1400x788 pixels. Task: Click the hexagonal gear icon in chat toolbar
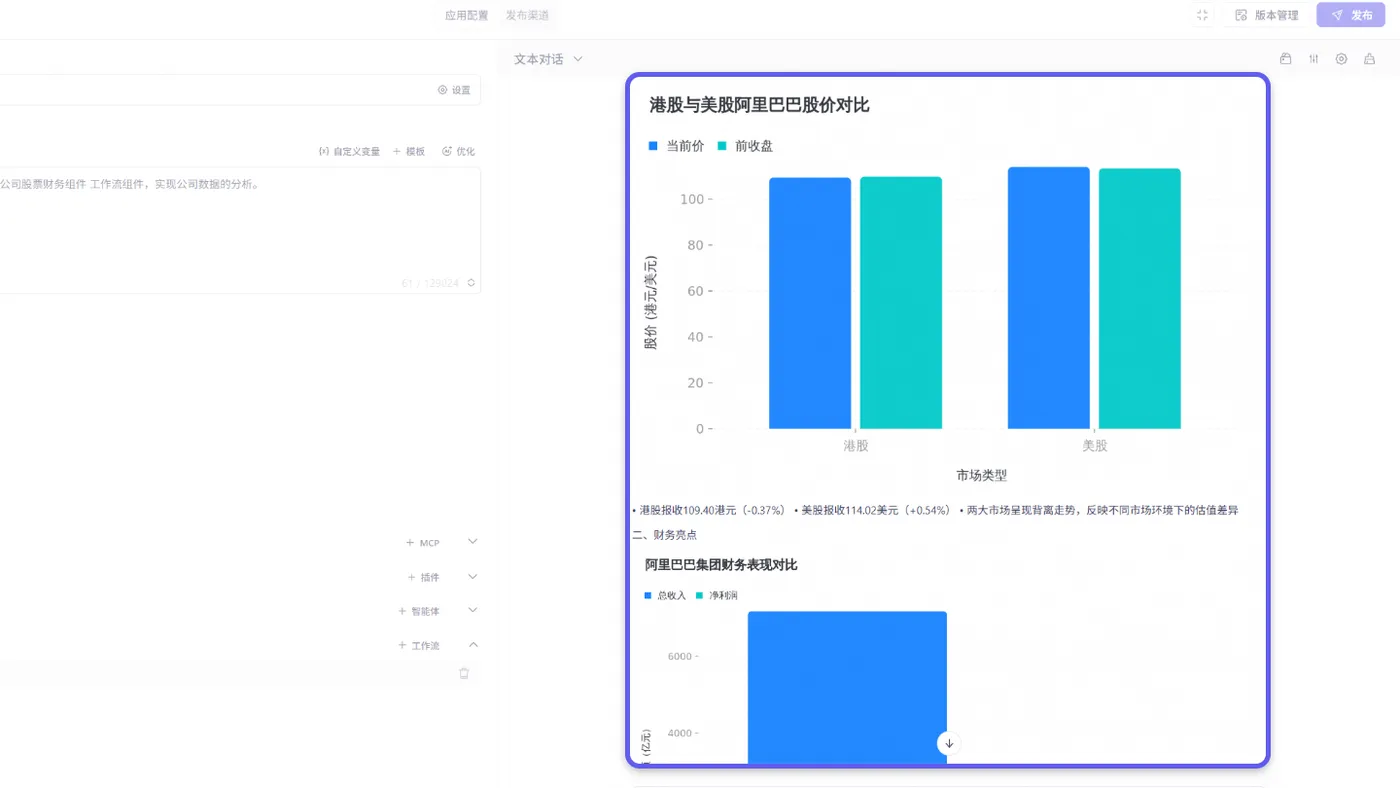(x=1342, y=59)
